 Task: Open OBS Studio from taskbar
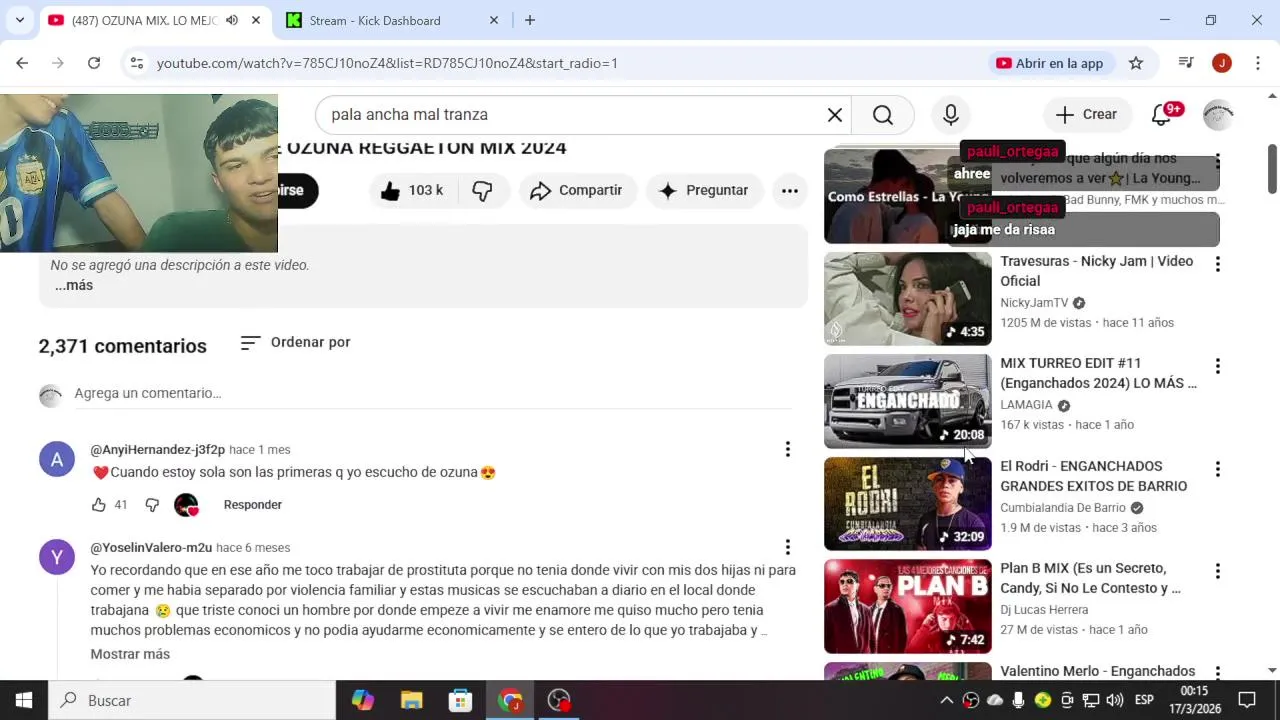click(x=559, y=700)
